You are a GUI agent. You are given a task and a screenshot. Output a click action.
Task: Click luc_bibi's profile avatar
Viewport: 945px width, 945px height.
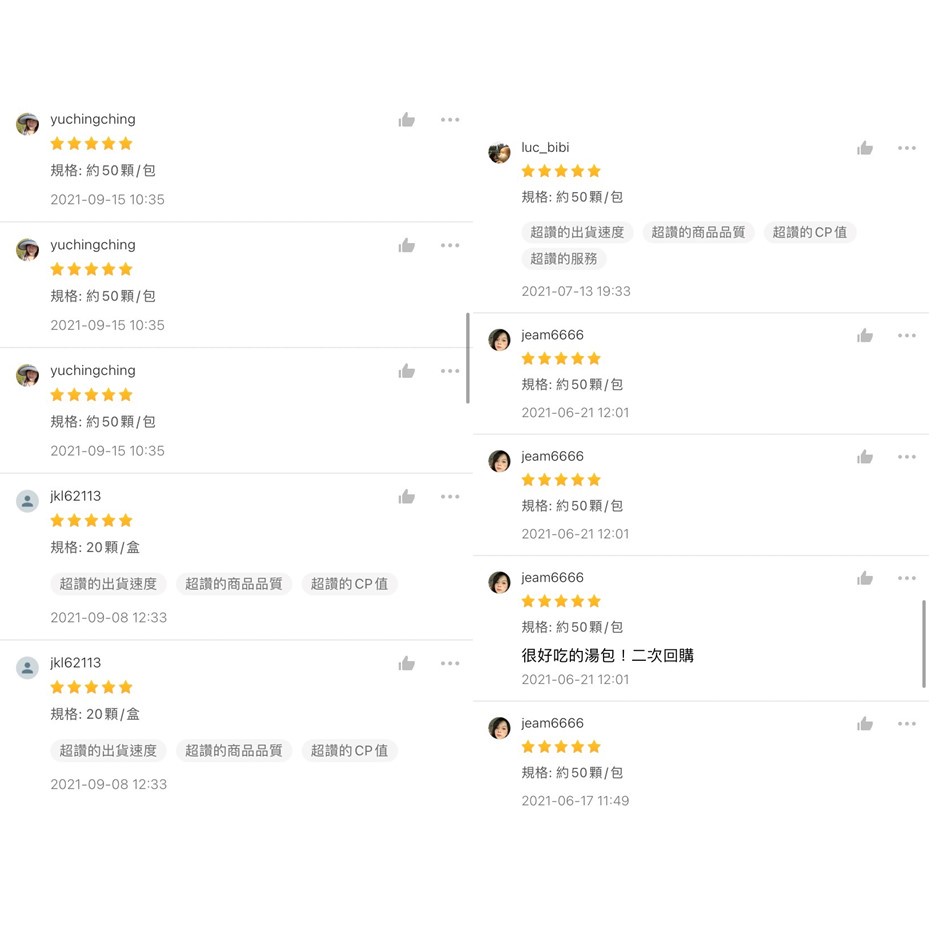tap(500, 153)
